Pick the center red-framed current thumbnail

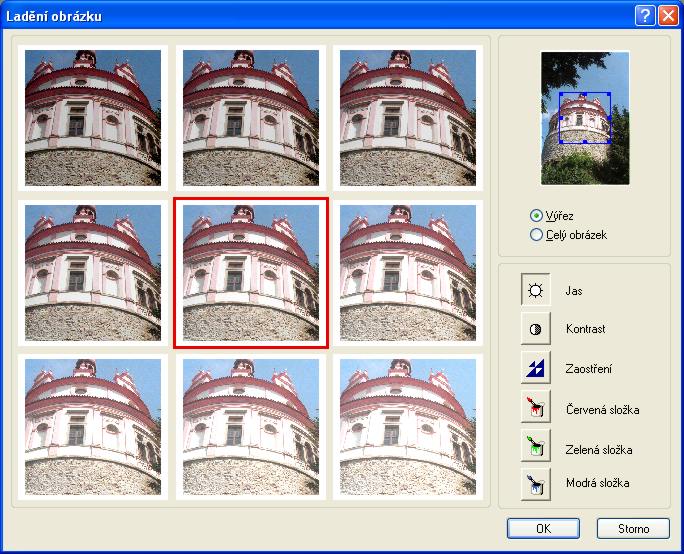(251, 273)
